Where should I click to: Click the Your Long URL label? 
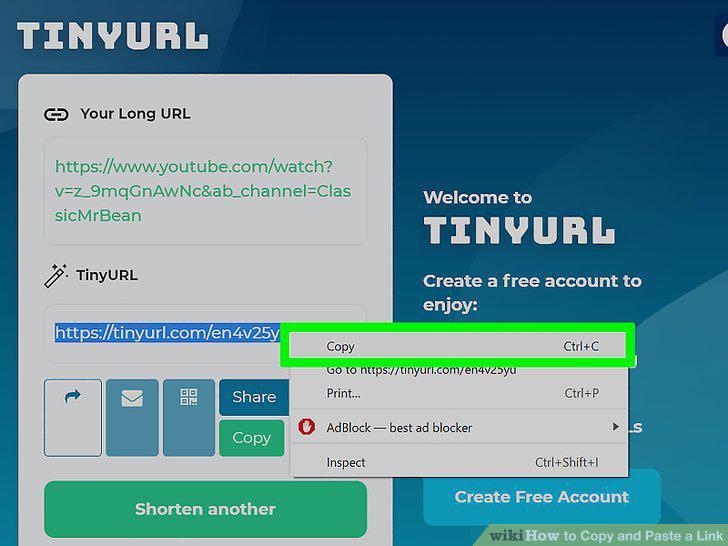point(135,114)
